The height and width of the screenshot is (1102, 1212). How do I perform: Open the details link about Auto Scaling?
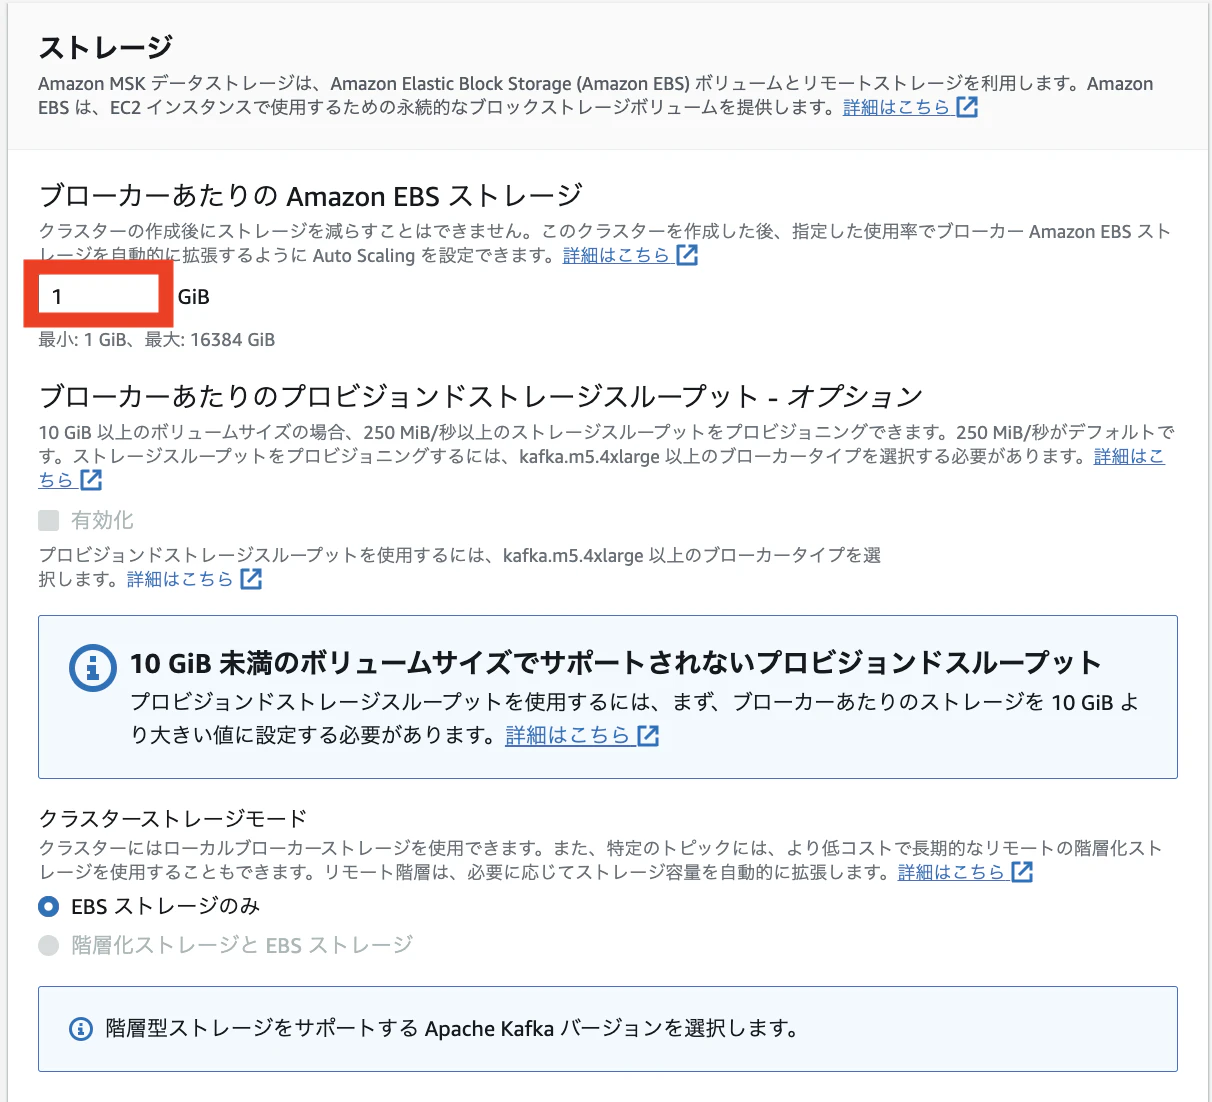pos(616,255)
